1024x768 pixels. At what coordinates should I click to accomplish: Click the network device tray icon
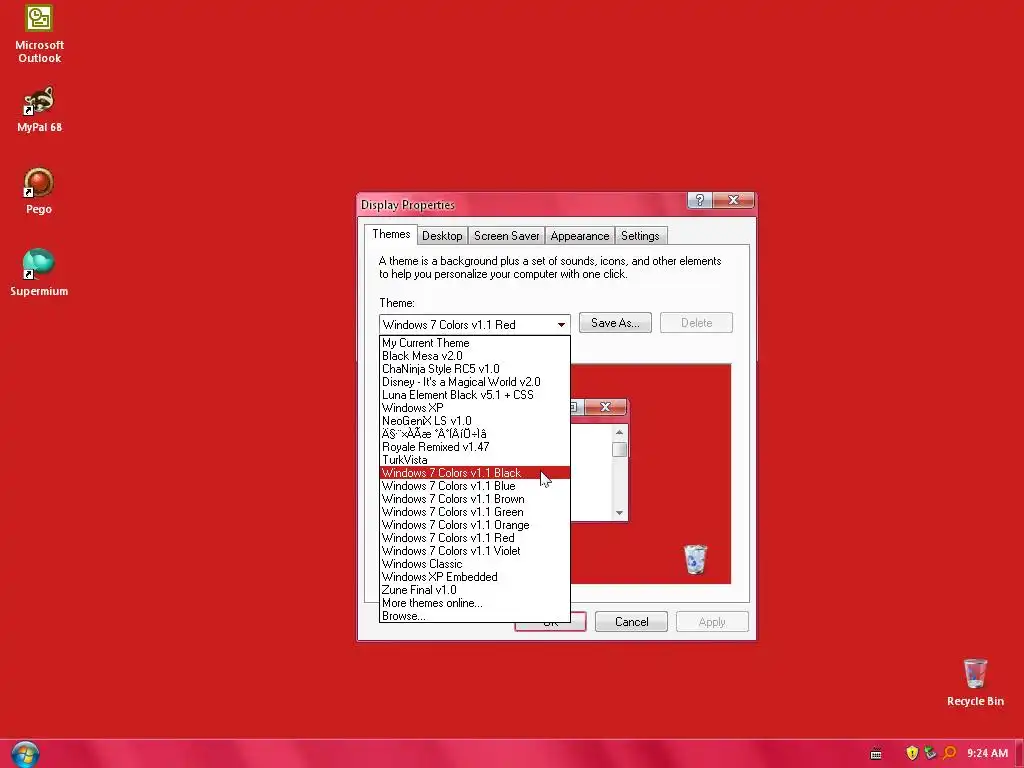pyautogui.click(x=931, y=753)
